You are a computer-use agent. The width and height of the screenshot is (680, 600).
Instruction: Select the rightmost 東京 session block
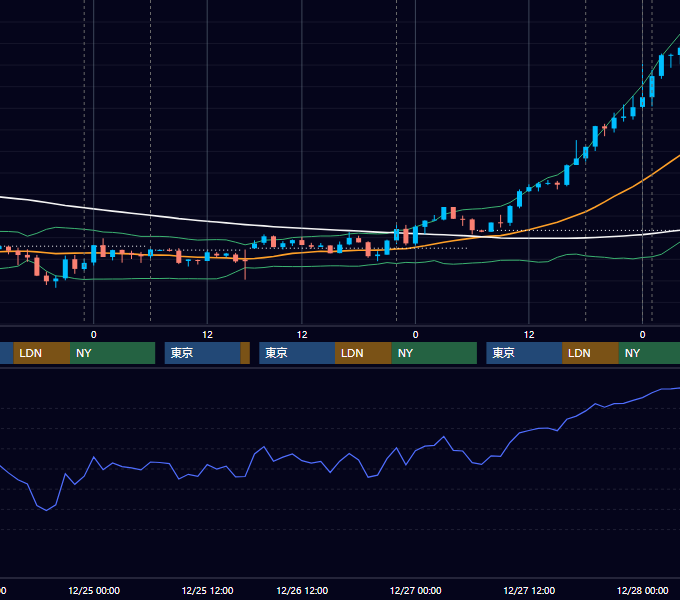click(x=524, y=353)
